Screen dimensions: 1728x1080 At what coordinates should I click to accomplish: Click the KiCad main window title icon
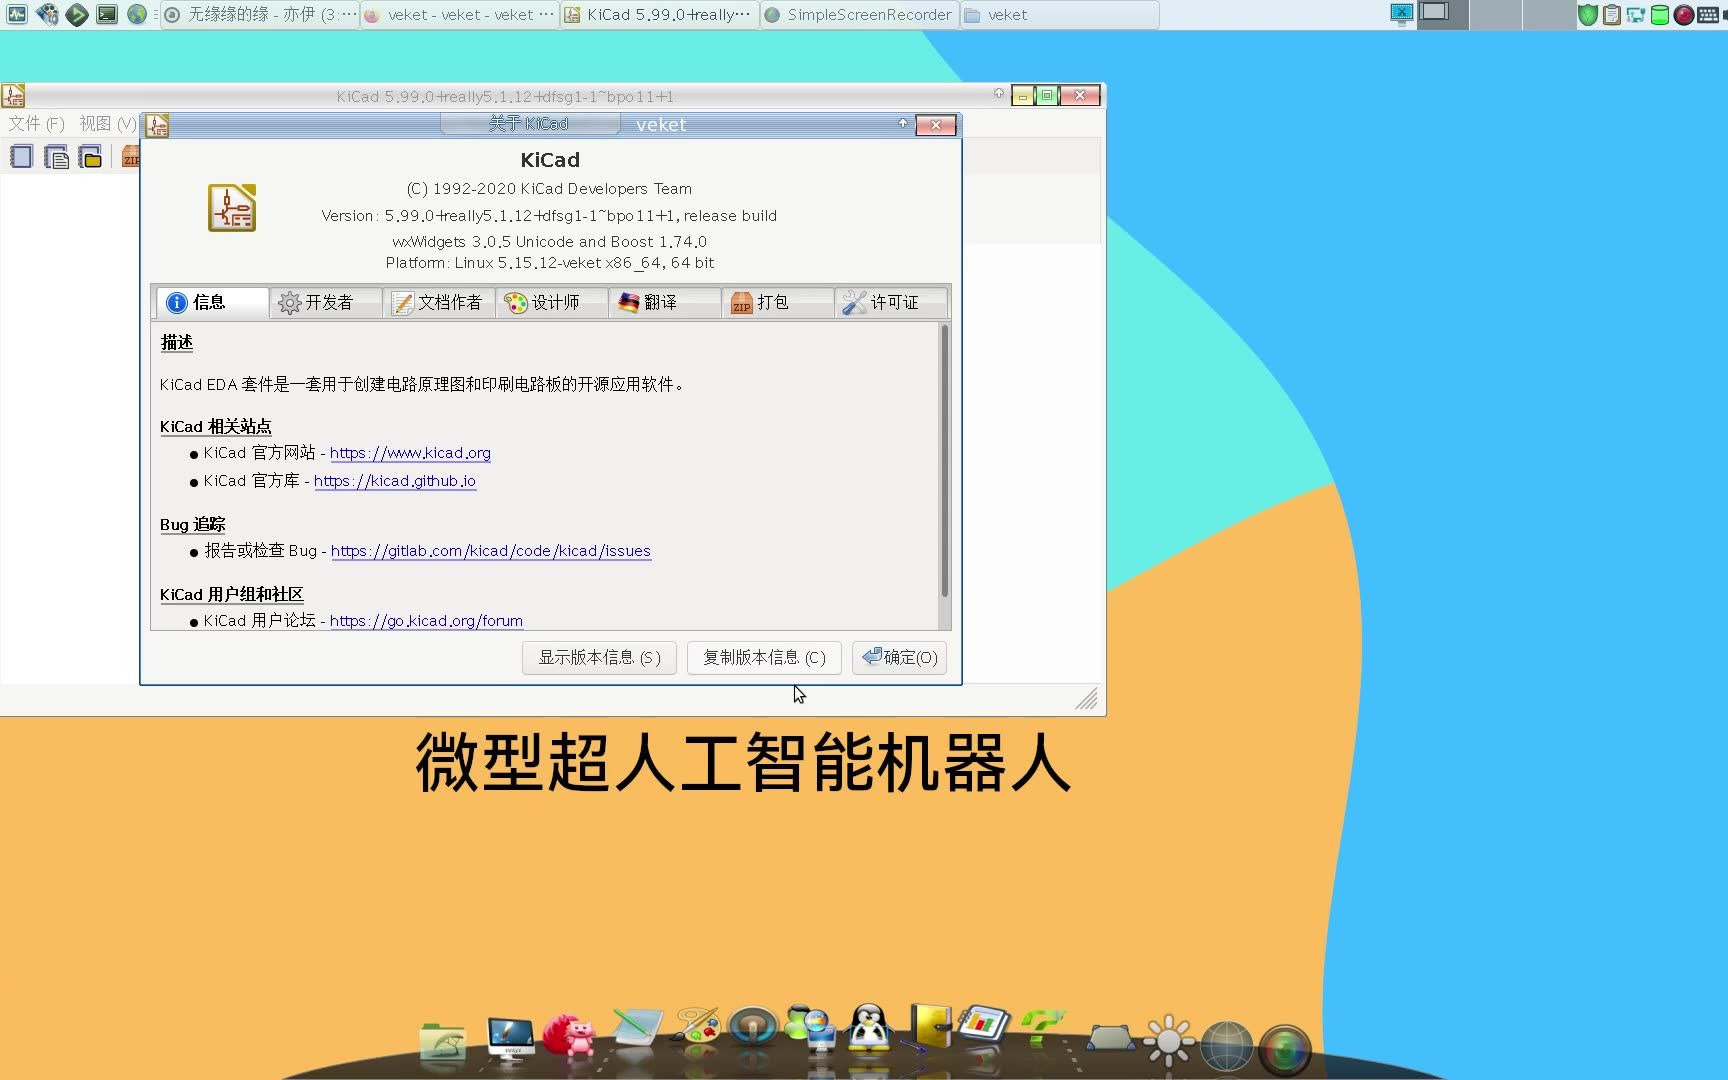point(13,96)
